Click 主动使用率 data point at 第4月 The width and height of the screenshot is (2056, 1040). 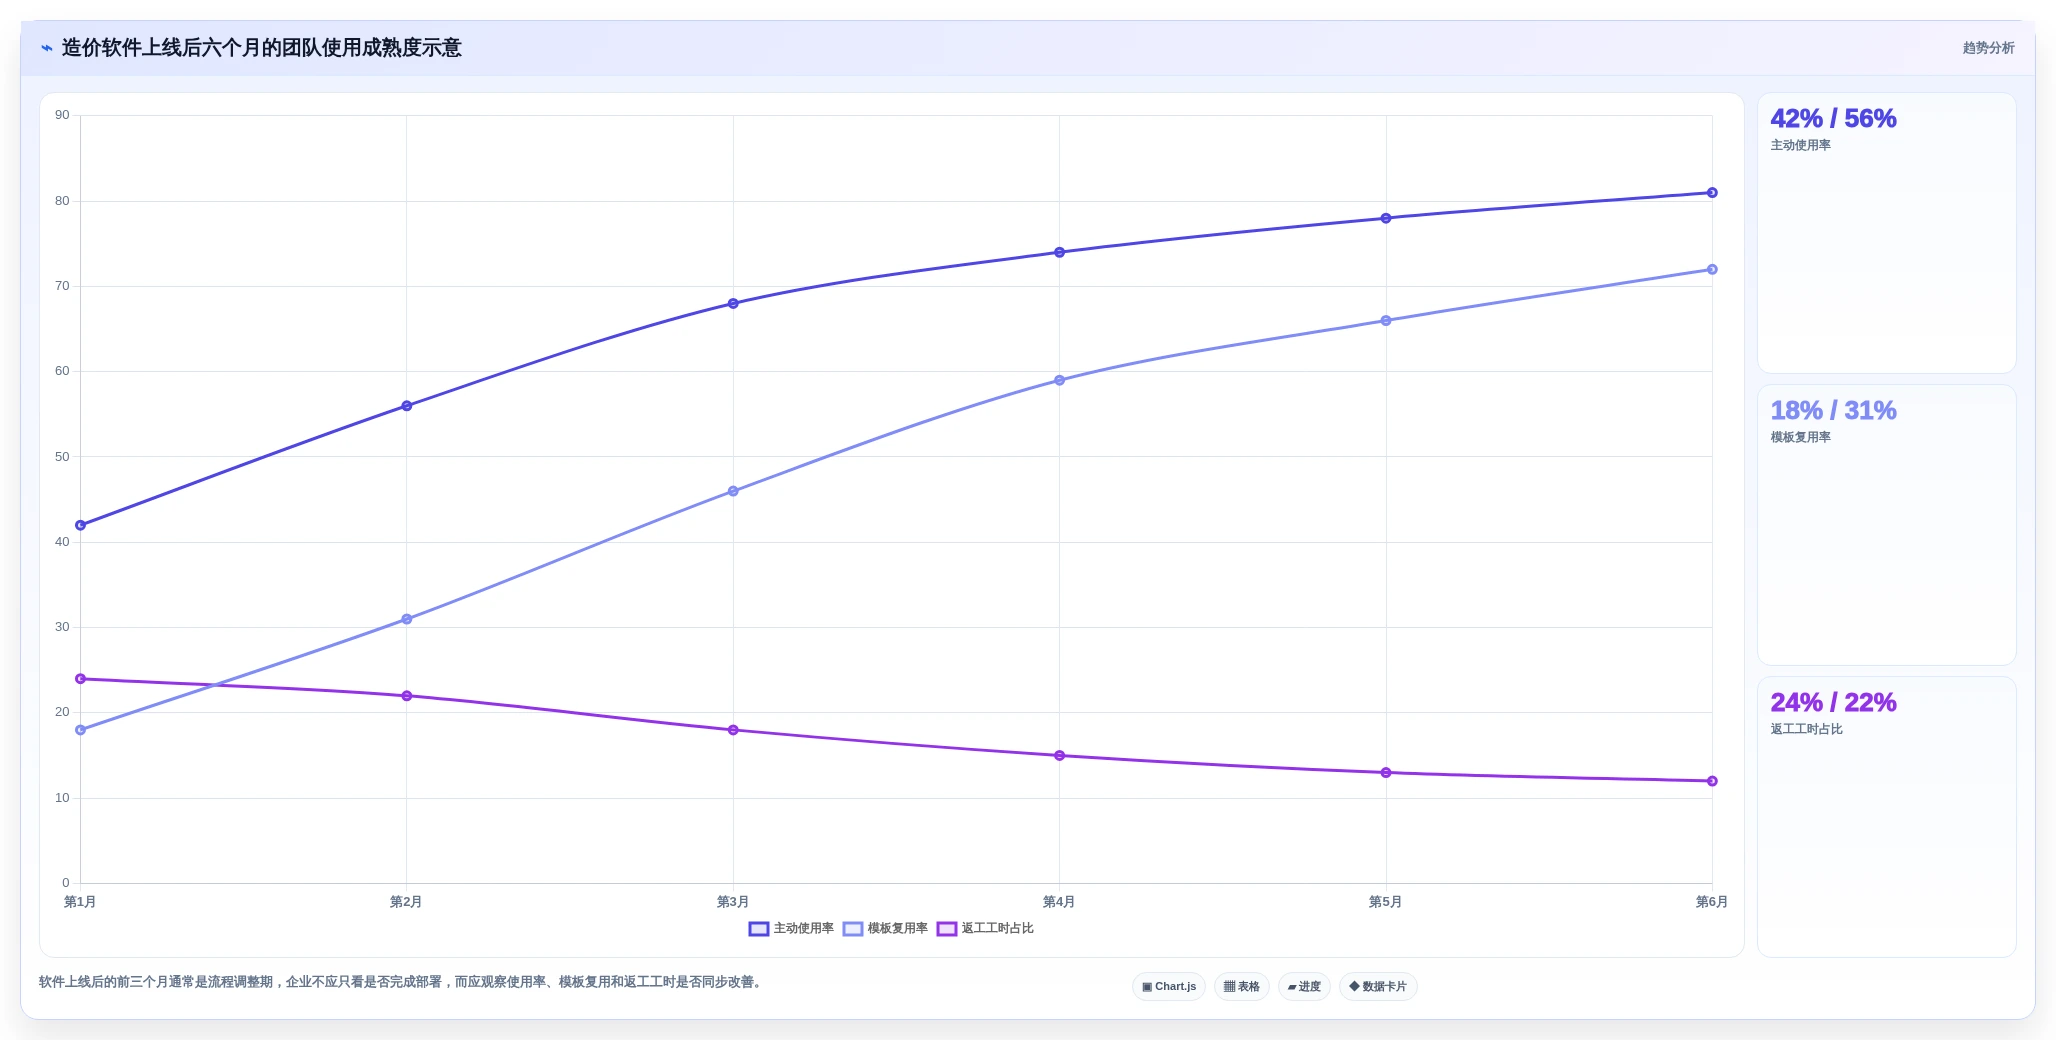pos(1060,252)
